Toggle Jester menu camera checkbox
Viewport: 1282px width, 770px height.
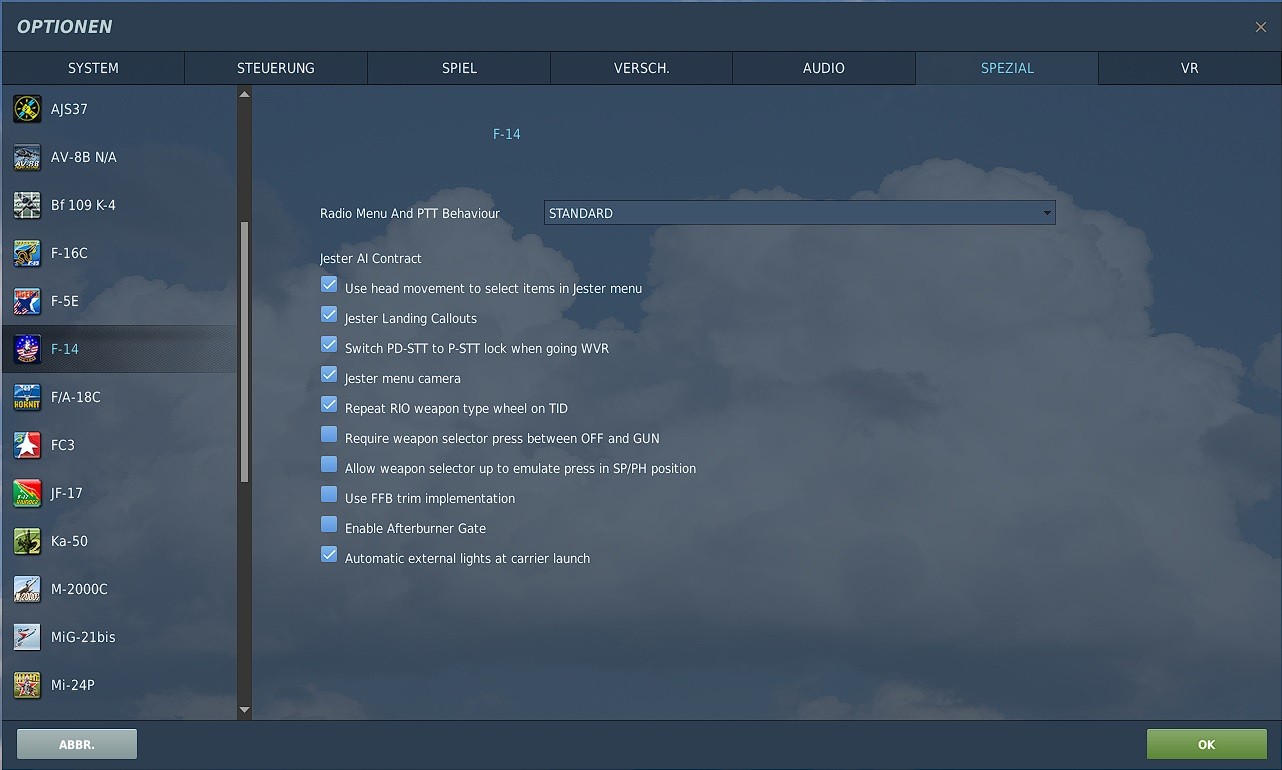click(329, 375)
